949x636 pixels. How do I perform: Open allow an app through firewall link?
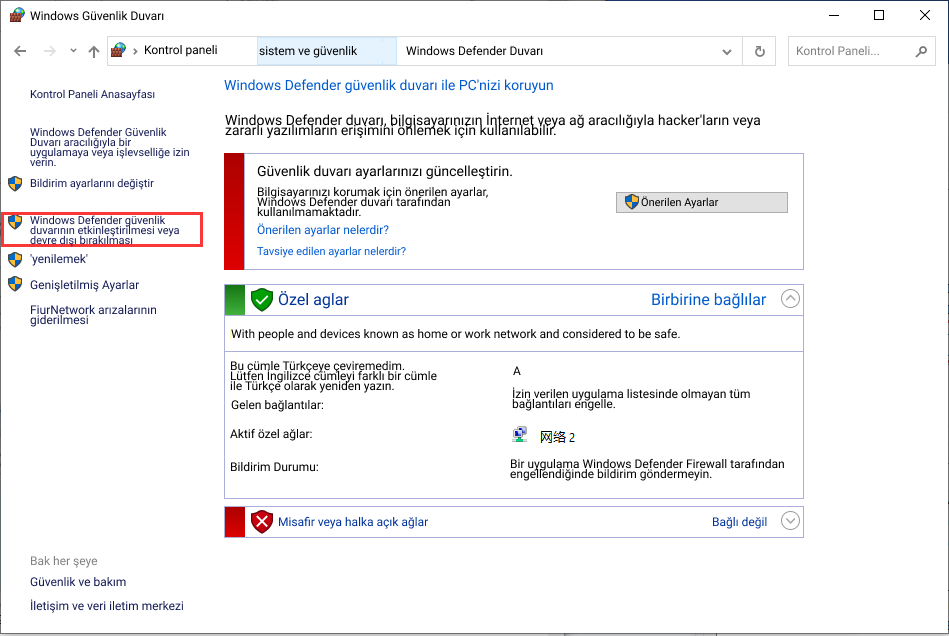pos(110,147)
